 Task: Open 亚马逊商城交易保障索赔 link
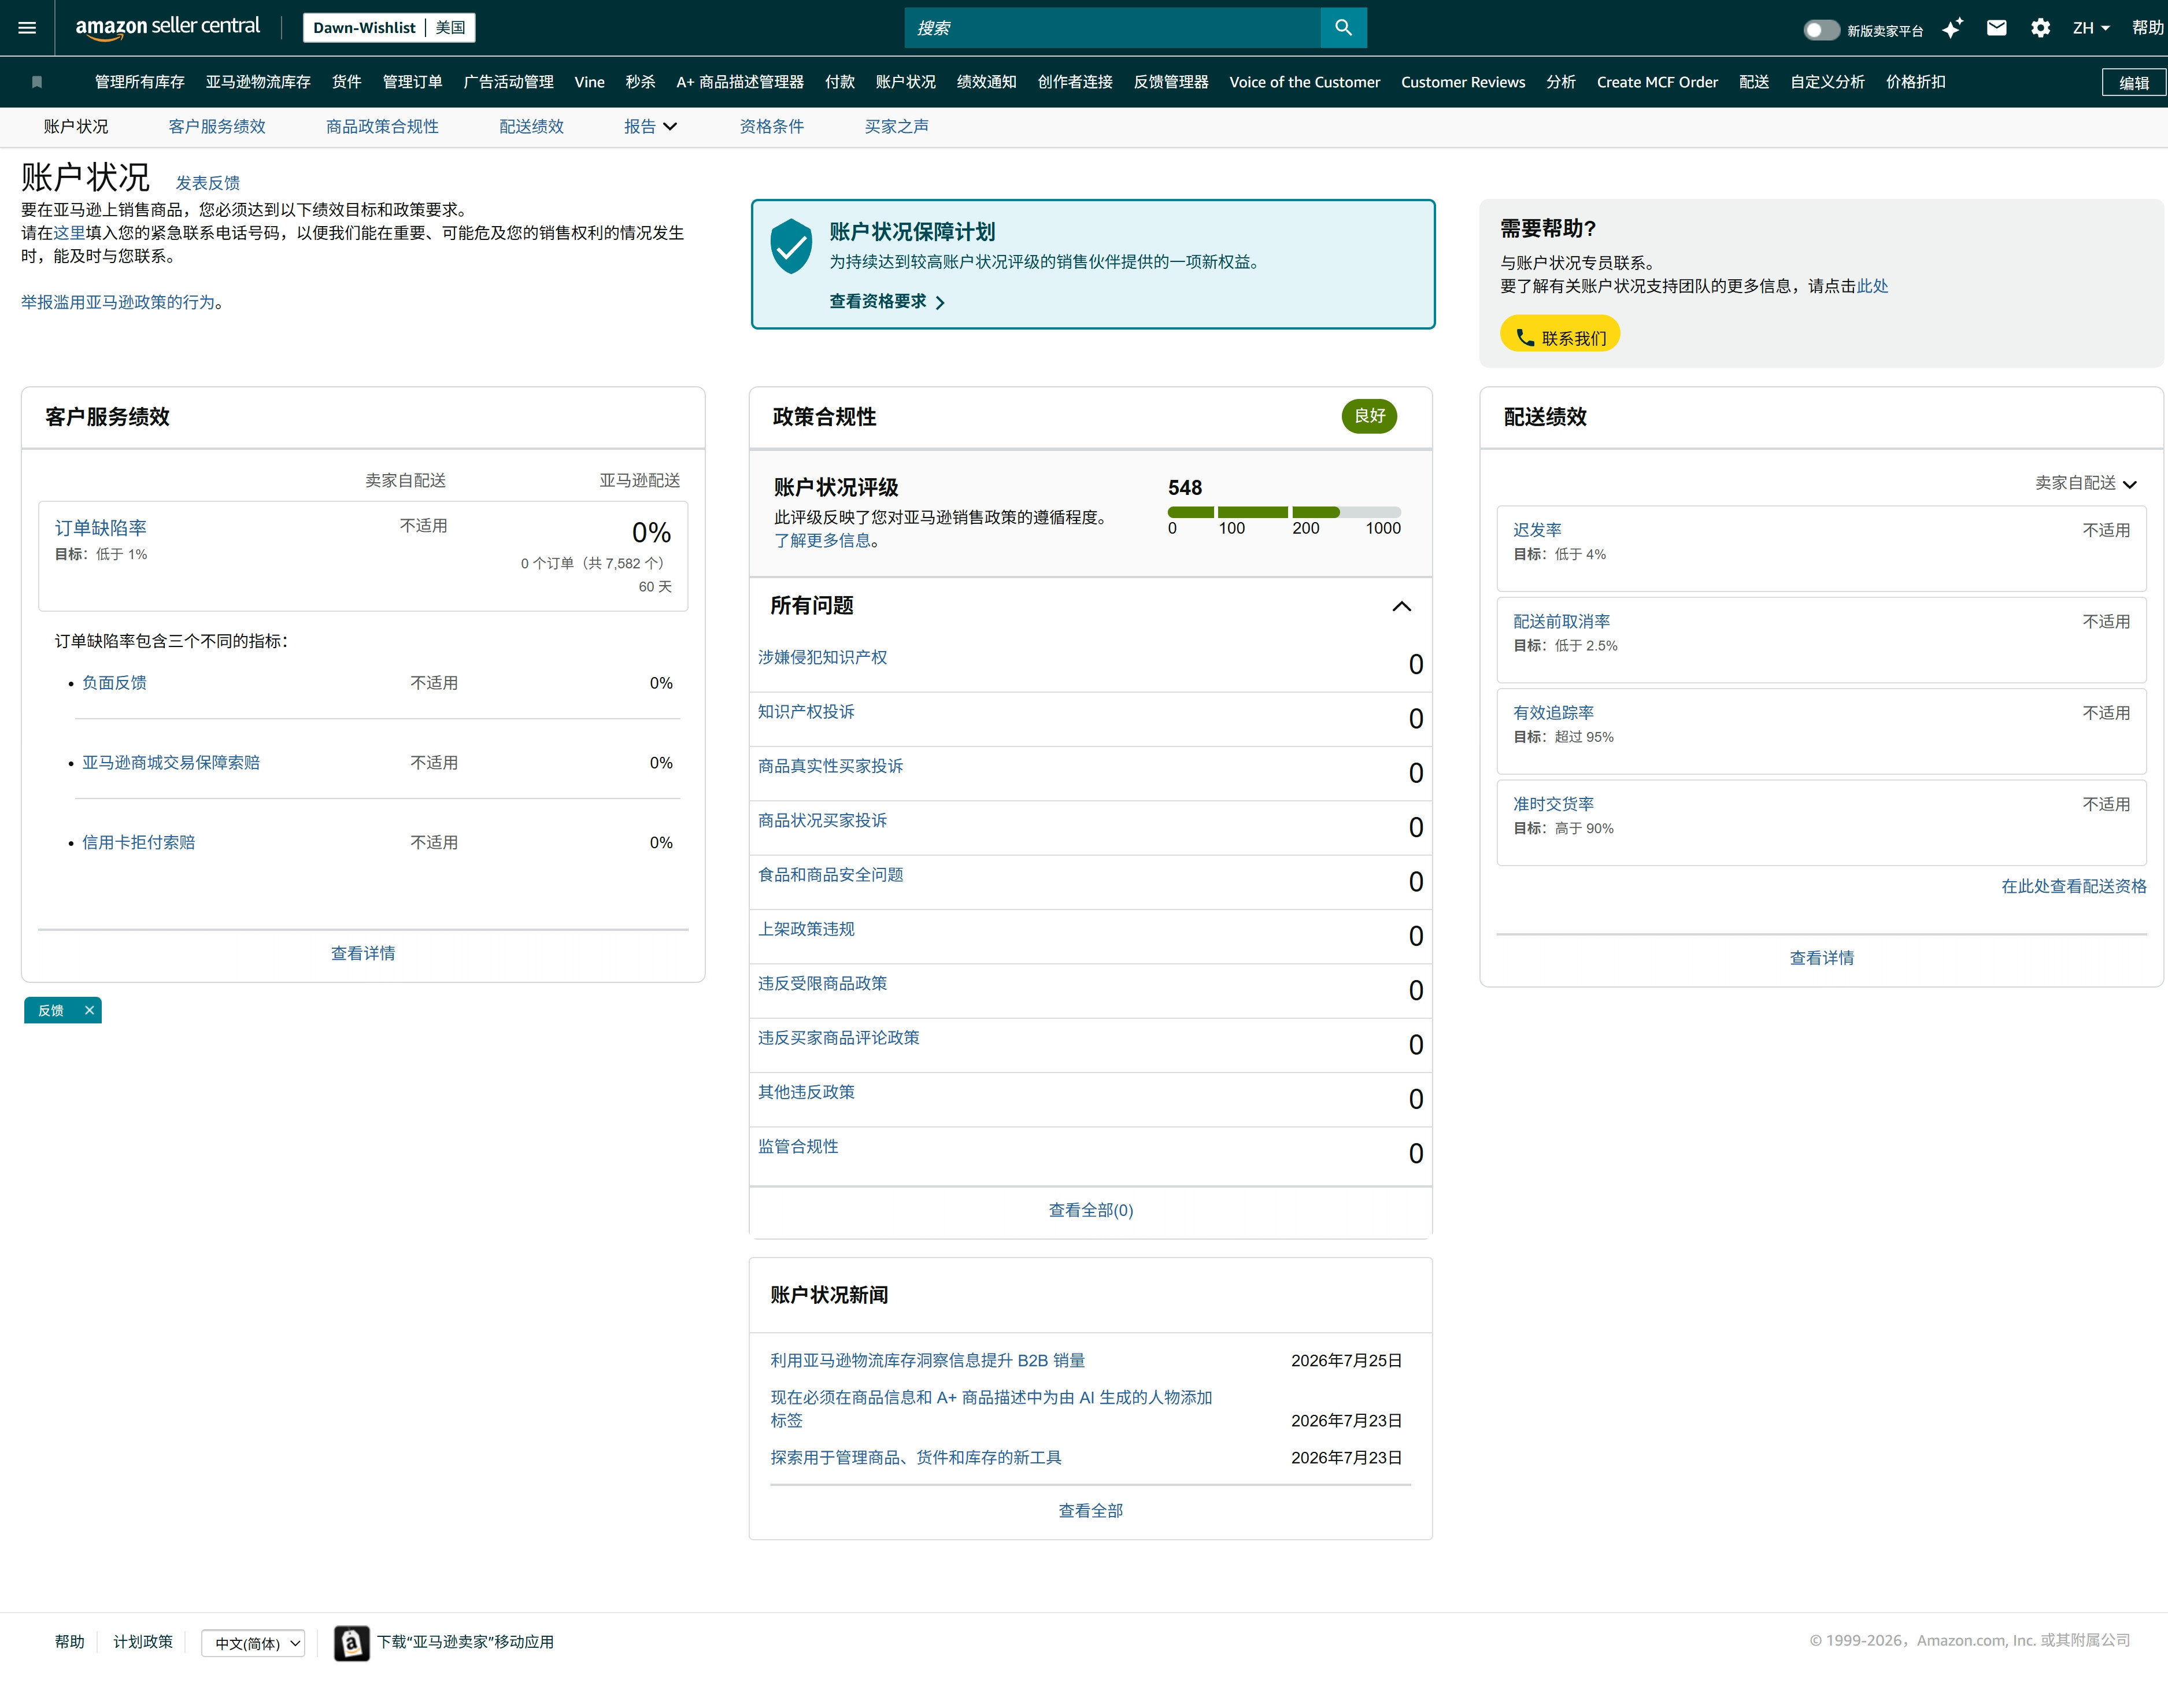(x=171, y=763)
